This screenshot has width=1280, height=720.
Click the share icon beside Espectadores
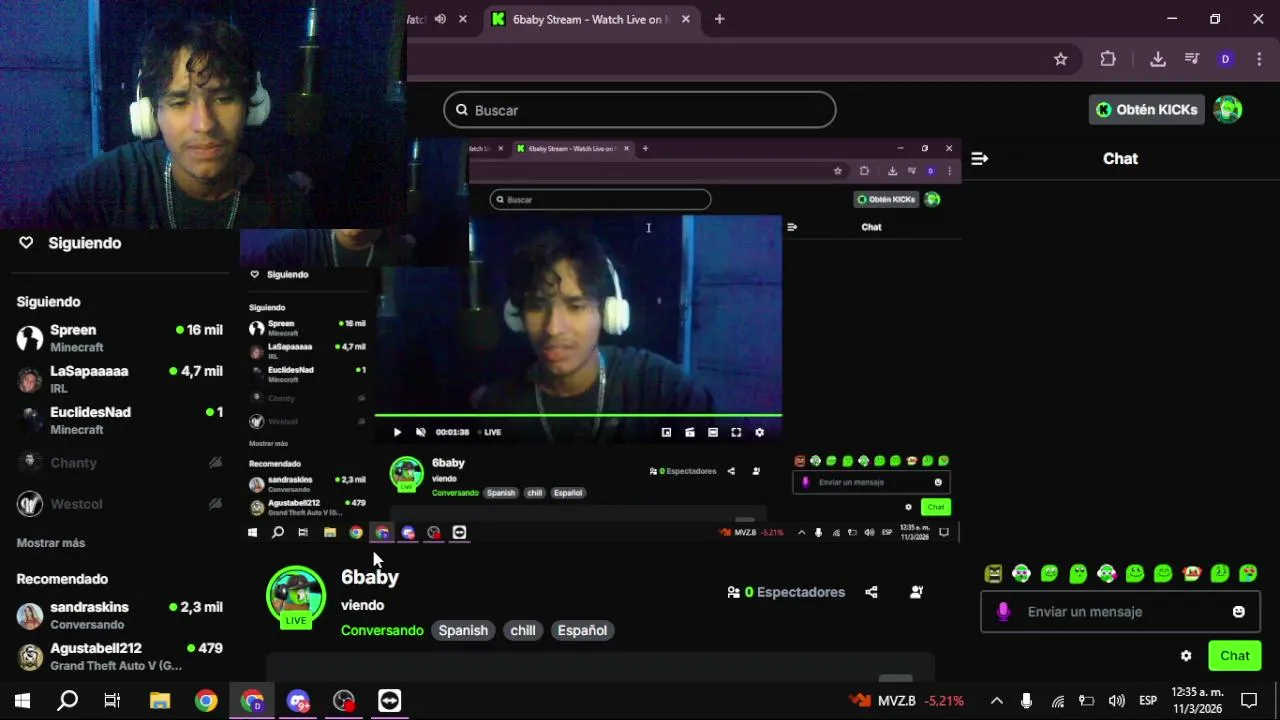pyautogui.click(x=871, y=592)
